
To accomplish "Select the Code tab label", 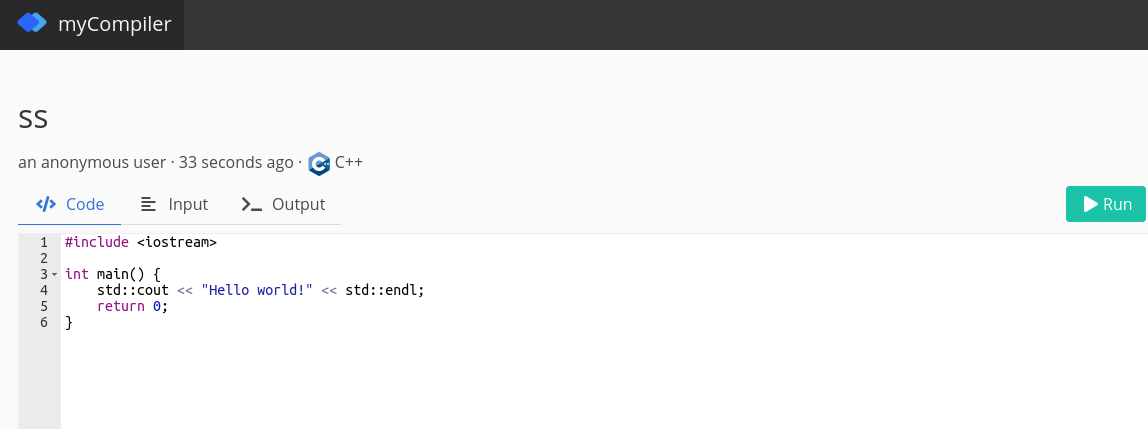I will [85, 204].
